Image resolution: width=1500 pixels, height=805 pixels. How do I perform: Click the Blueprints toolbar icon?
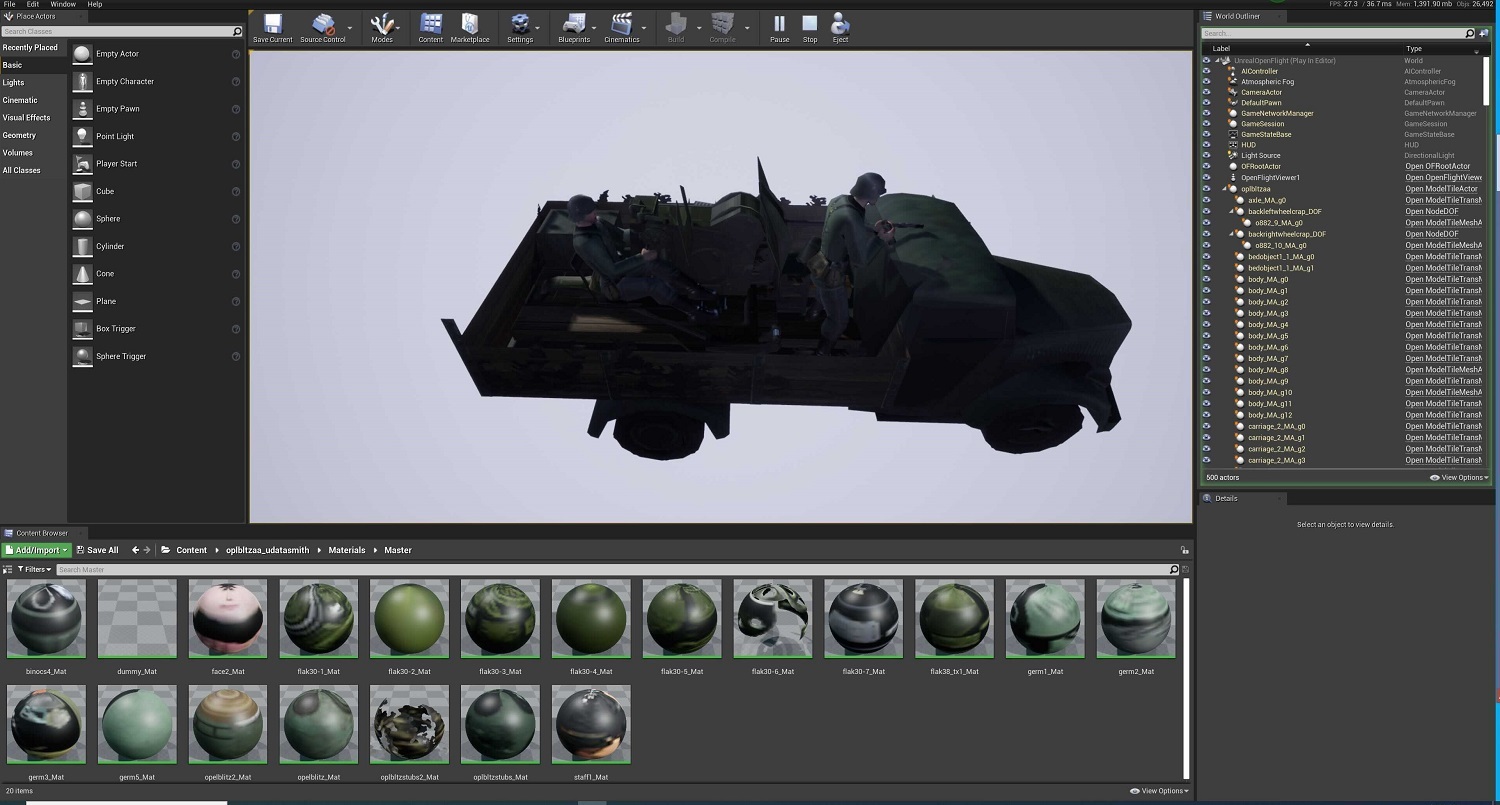coord(573,26)
